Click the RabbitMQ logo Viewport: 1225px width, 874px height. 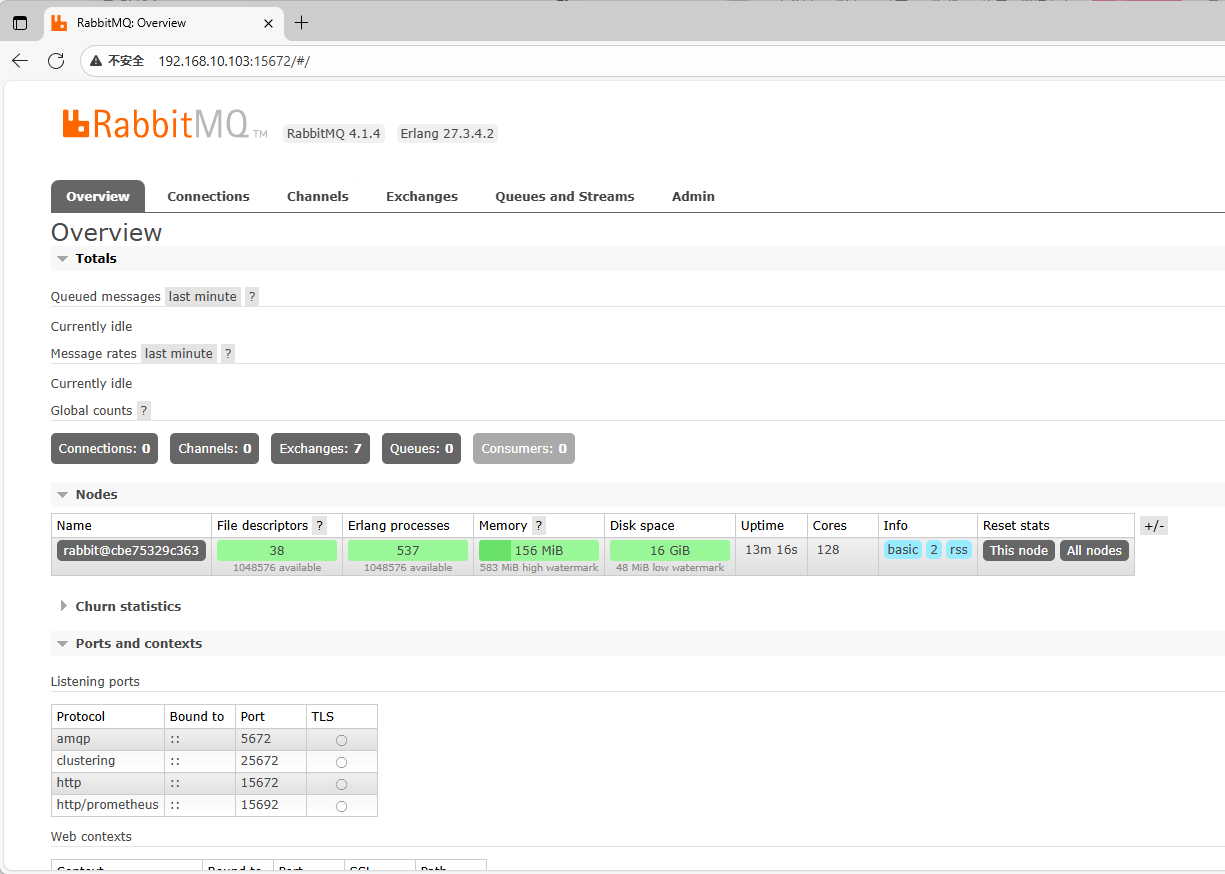click(x=164, y=124)
